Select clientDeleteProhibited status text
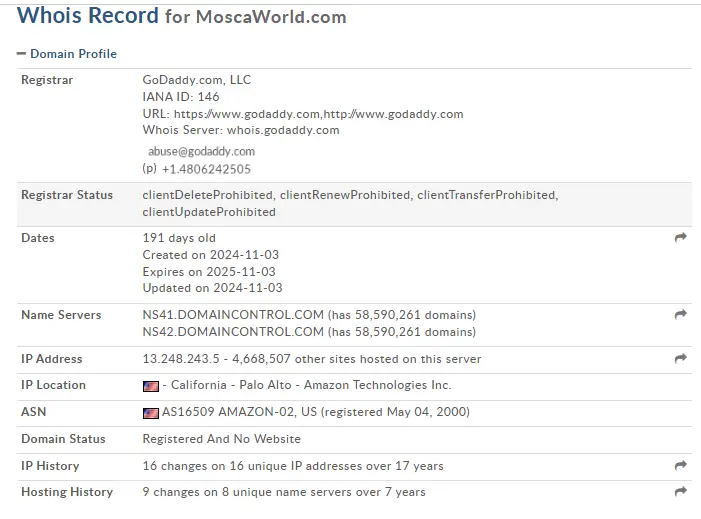Viewport: 701px width, 519px height. (x=208, y=195)
